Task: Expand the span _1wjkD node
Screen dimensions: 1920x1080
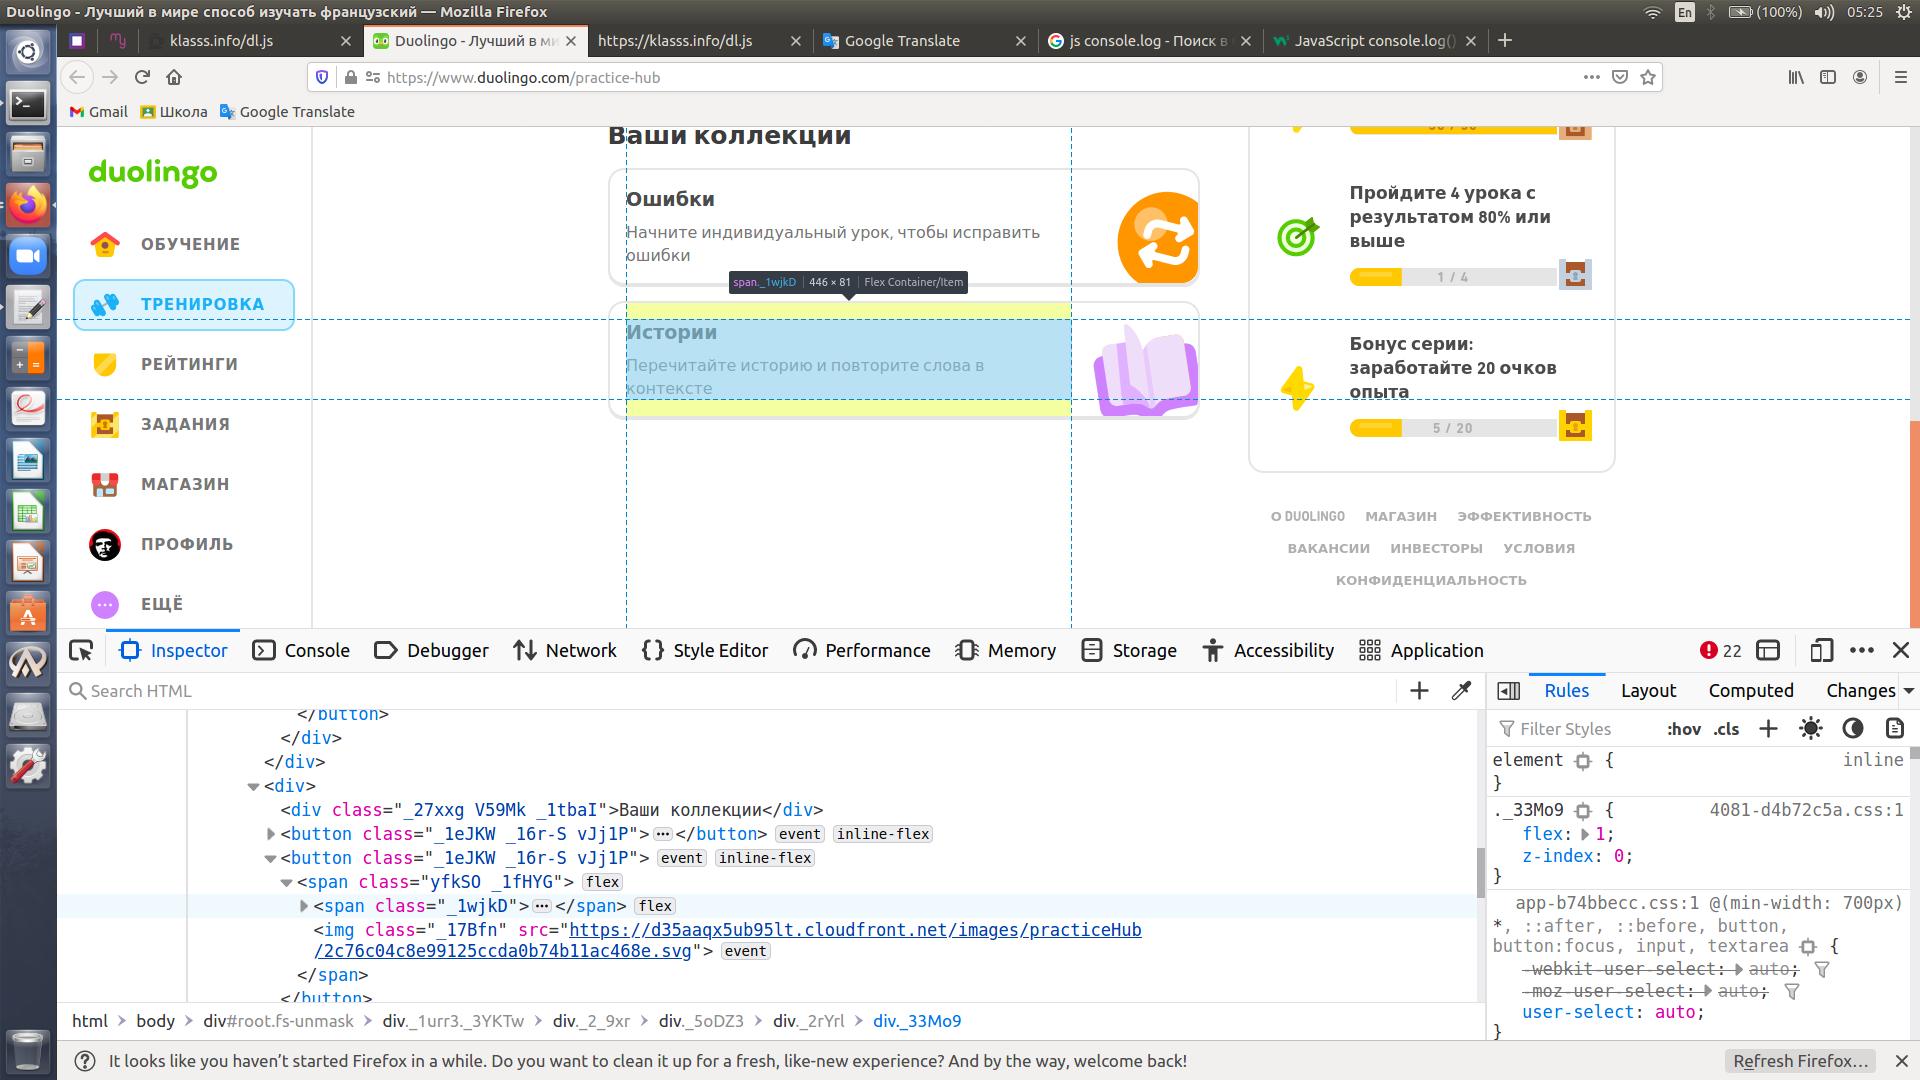Action: click(304, 906)
